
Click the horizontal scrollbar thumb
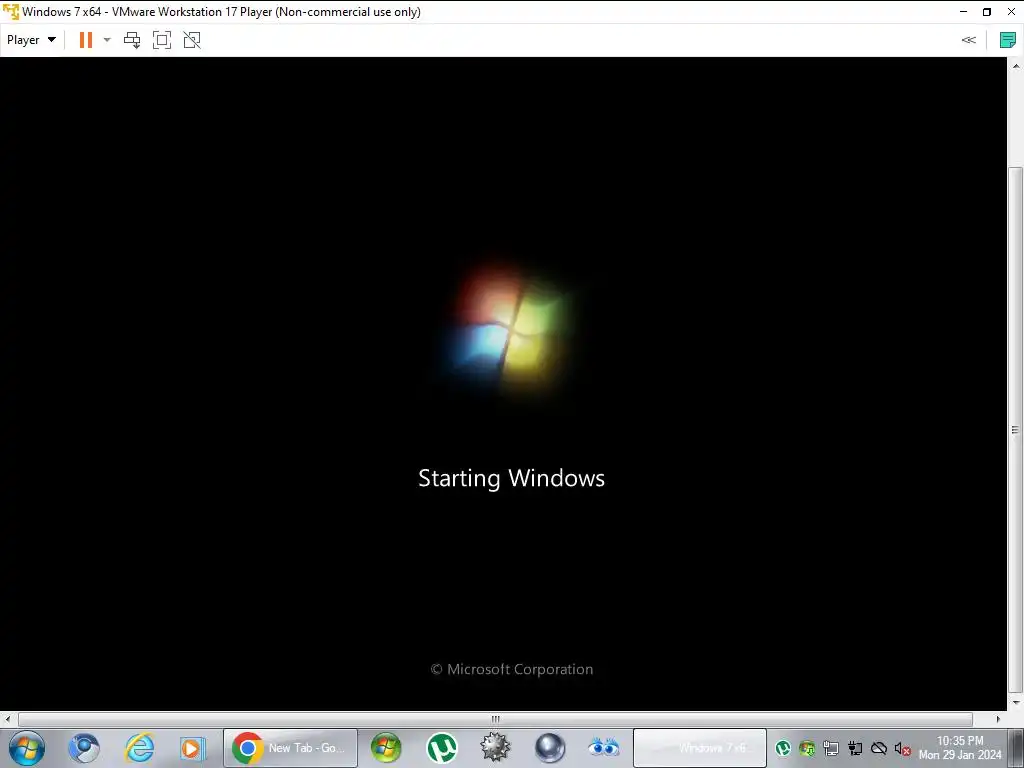click(x=496, y=719)
